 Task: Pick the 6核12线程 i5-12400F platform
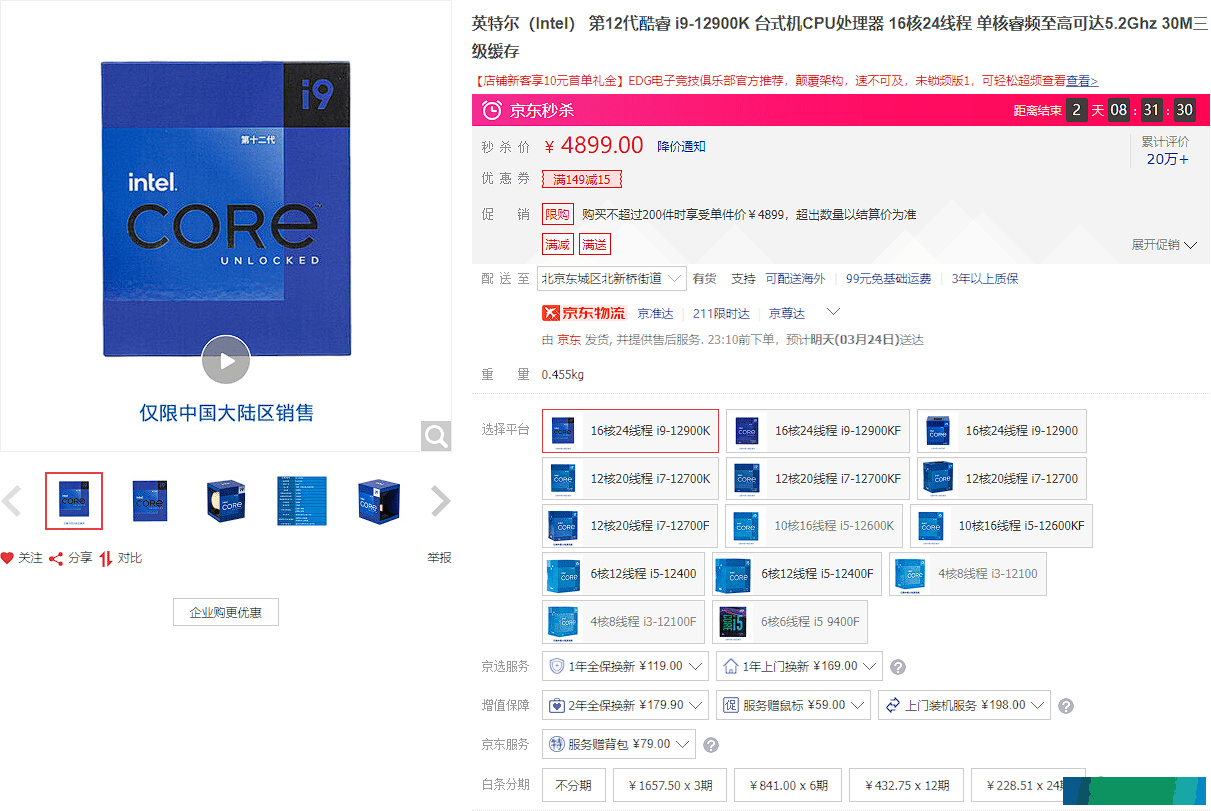(x=797, y=574)
